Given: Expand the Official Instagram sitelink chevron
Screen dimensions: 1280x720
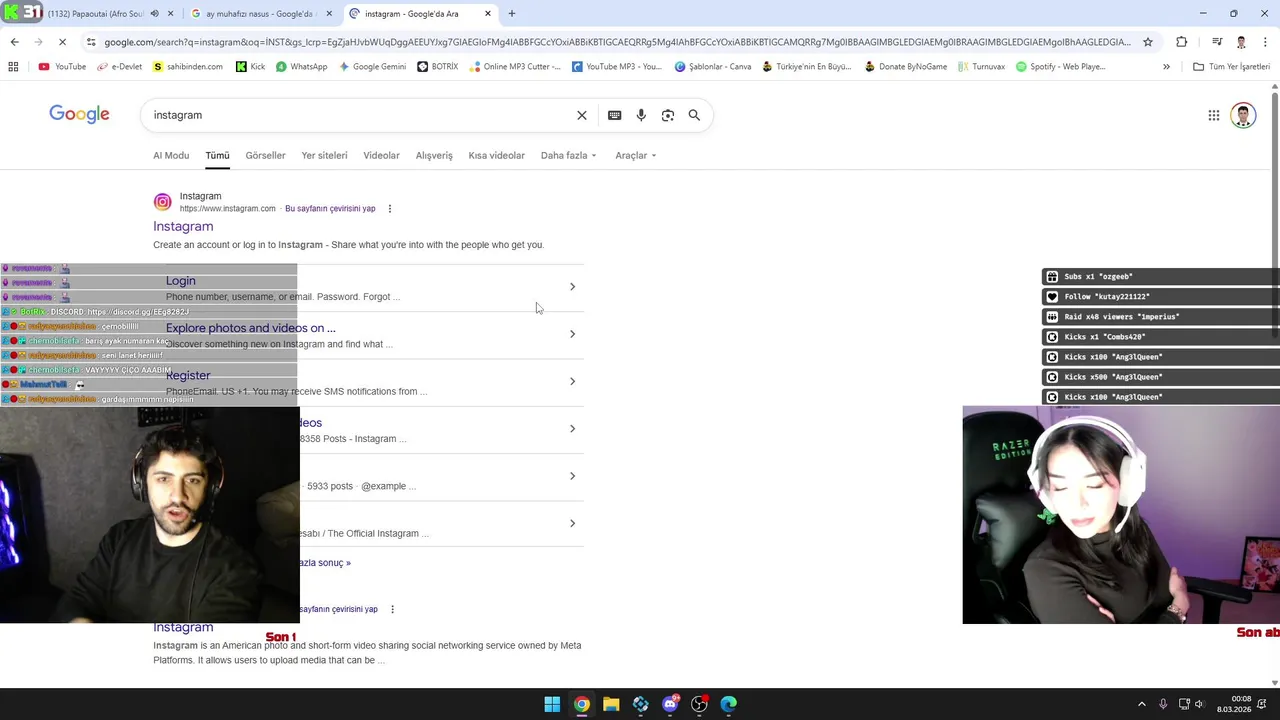Looking at the screenshot, I should tap(572, 523).
